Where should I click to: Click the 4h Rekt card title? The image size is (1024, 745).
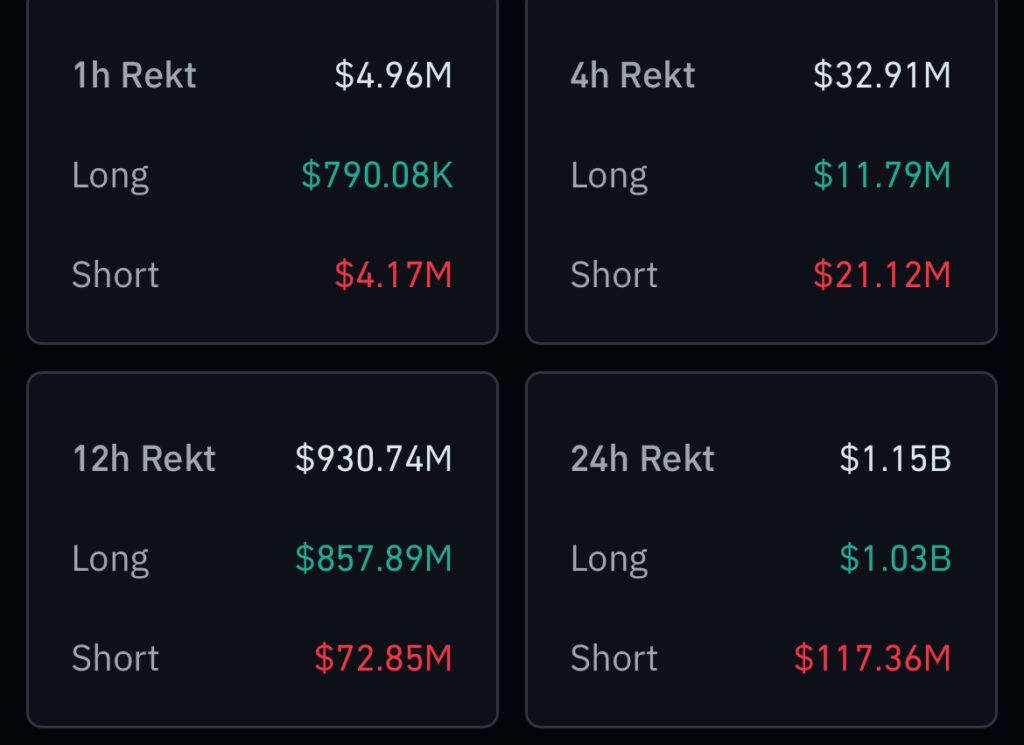633,76
